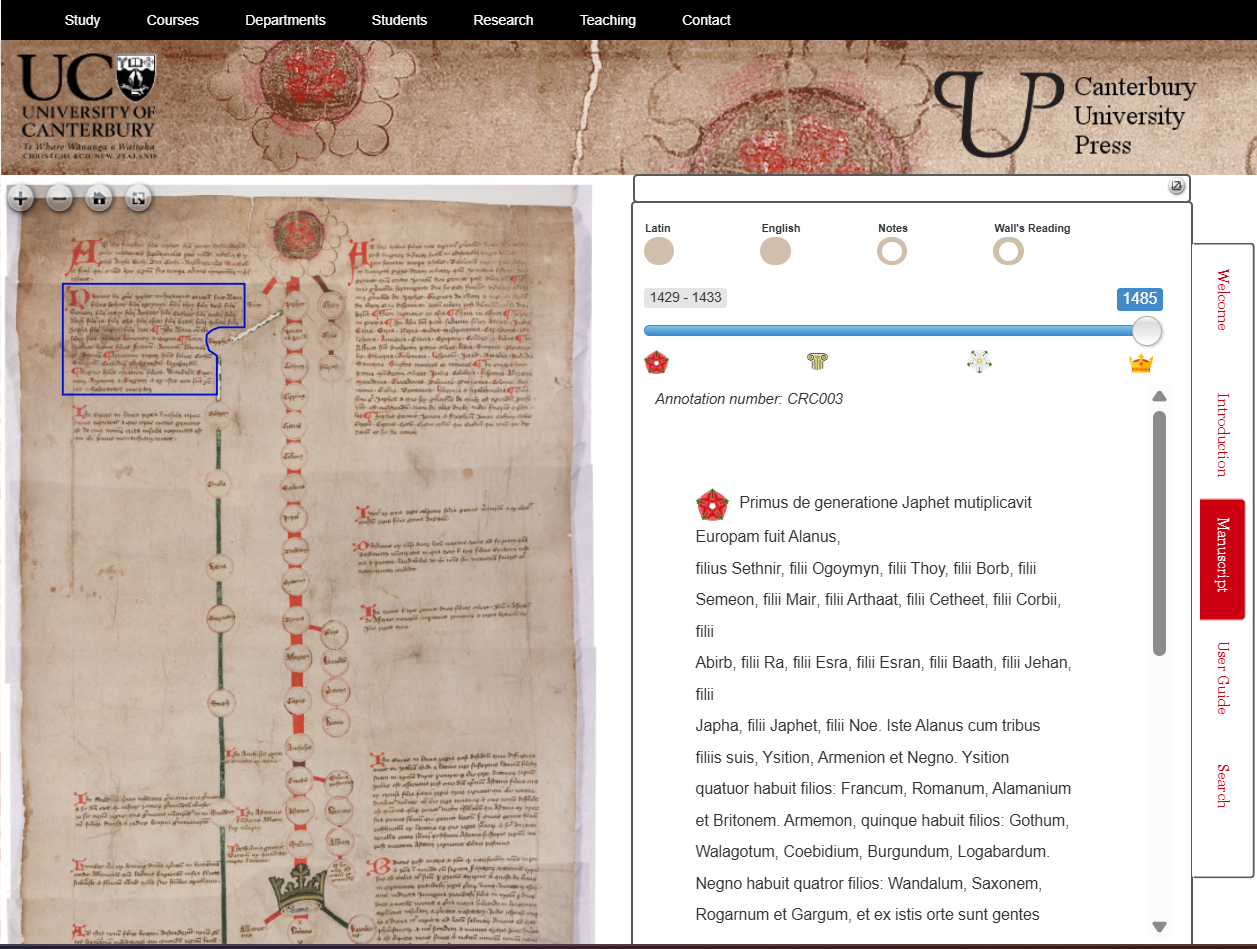Click the UC University of Canterbury logo

tap(88, 108)
